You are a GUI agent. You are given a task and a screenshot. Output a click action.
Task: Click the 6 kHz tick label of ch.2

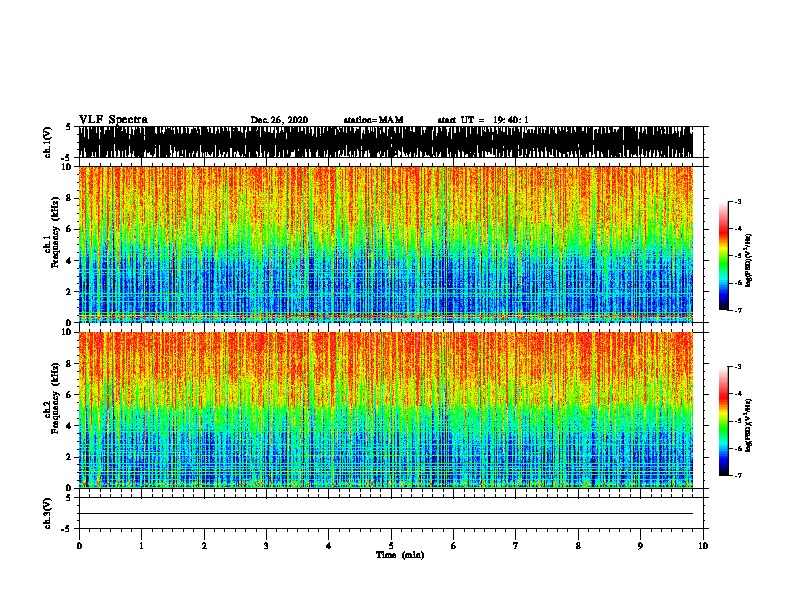[x=70, y=394]
